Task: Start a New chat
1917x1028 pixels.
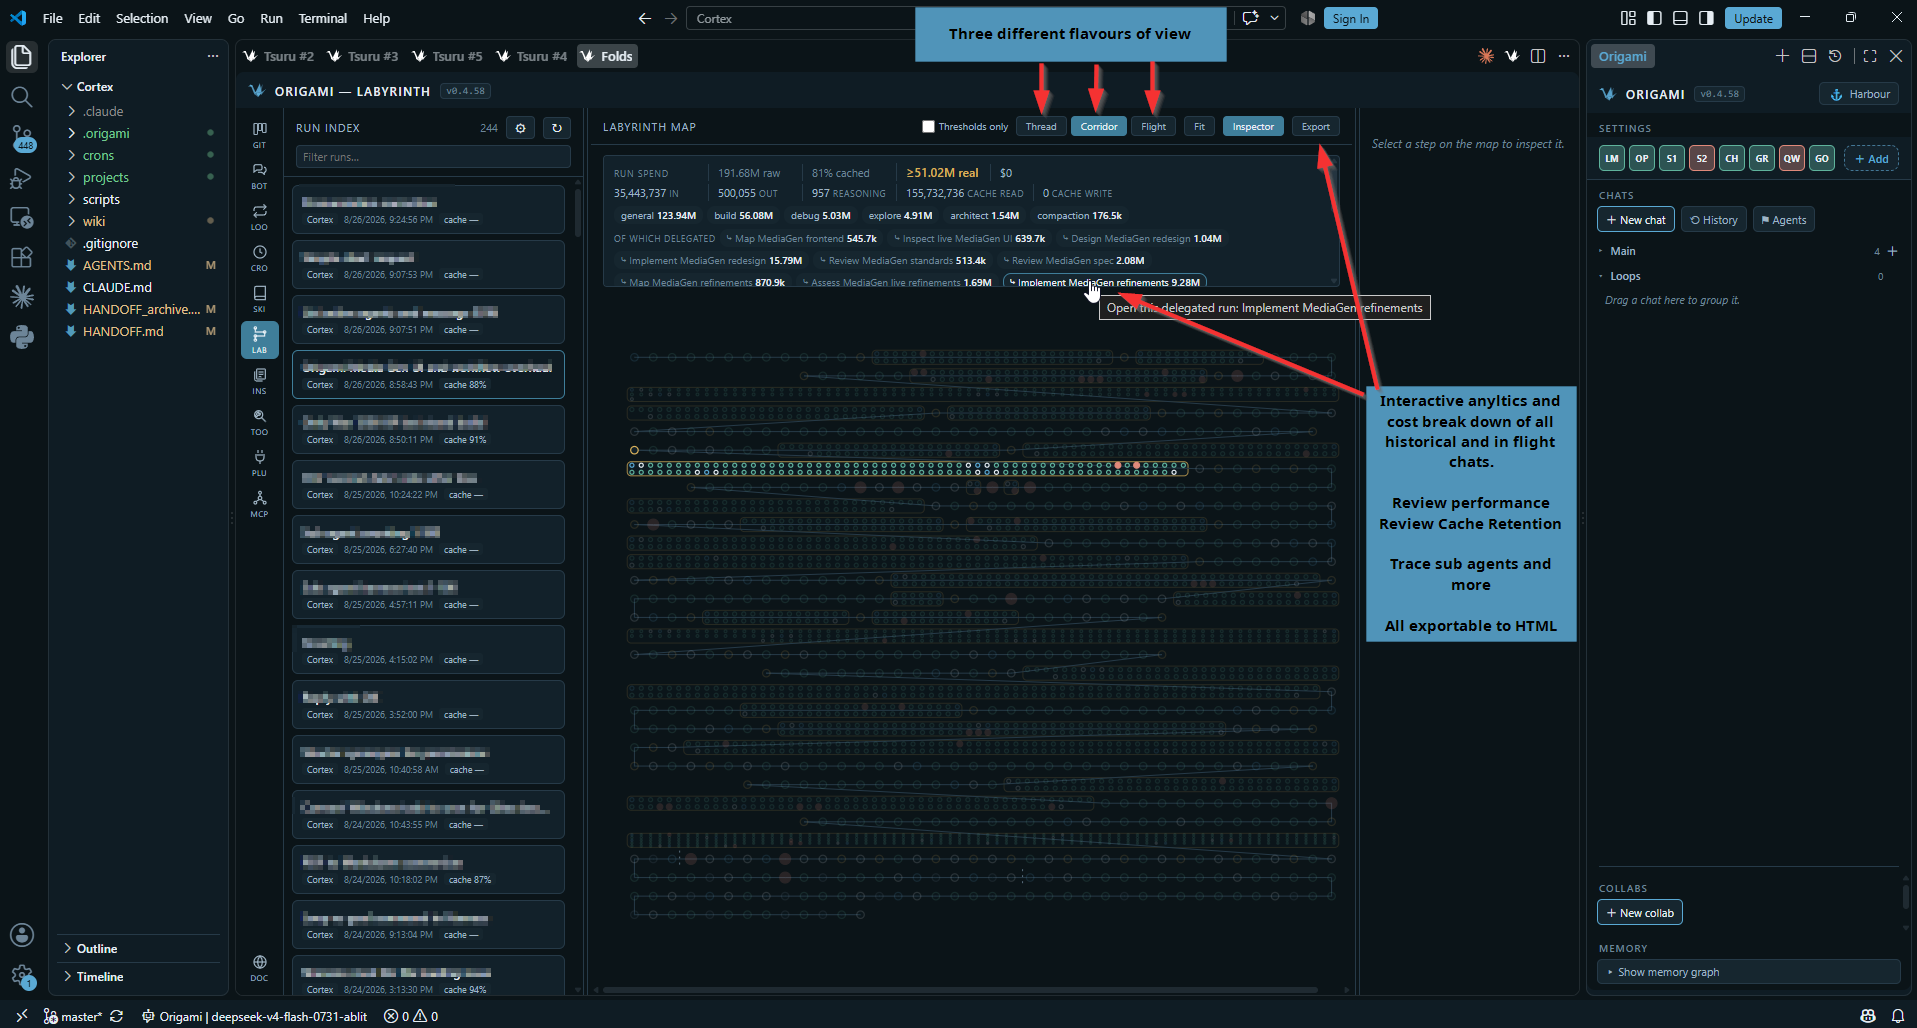Action: coord(1636,220)
